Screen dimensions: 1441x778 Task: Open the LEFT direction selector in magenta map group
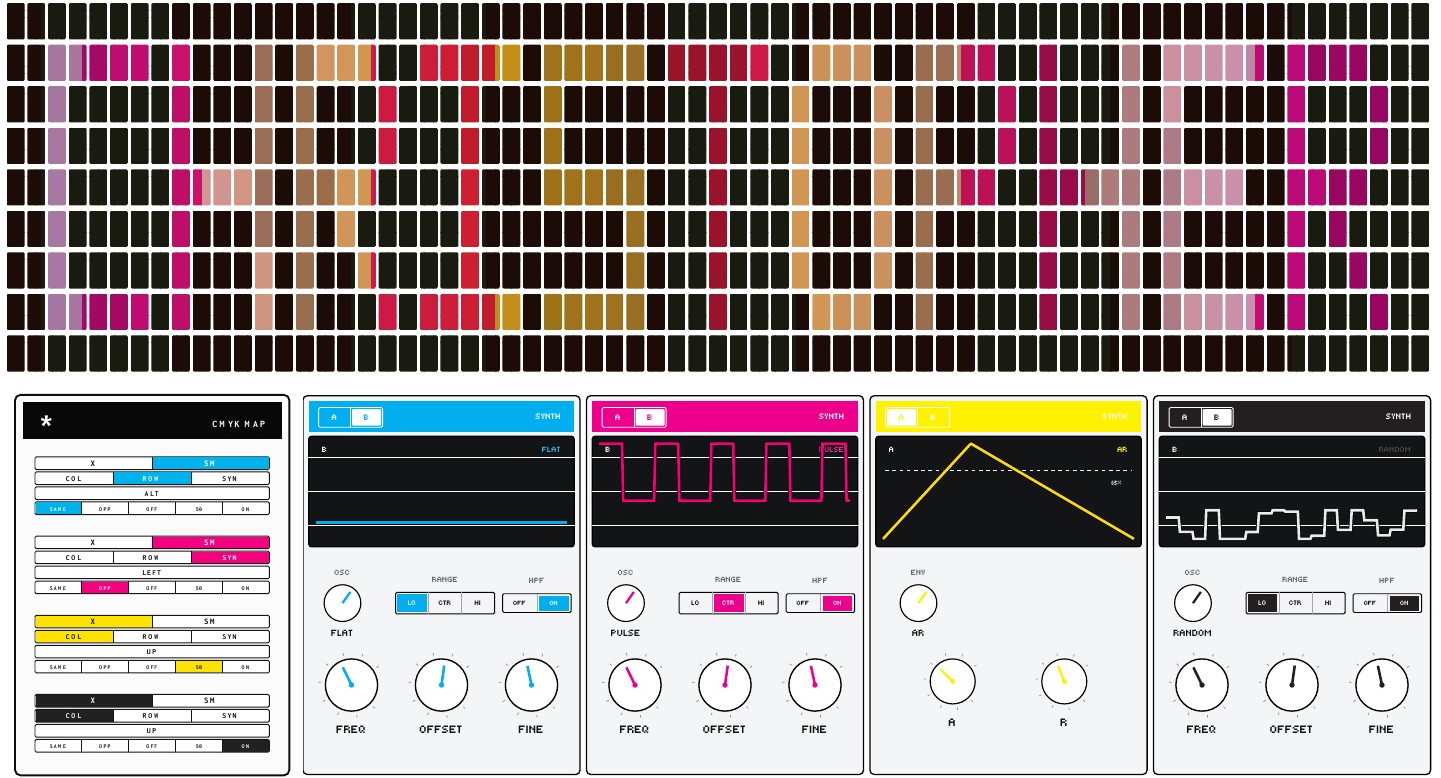tap(152, 572)
